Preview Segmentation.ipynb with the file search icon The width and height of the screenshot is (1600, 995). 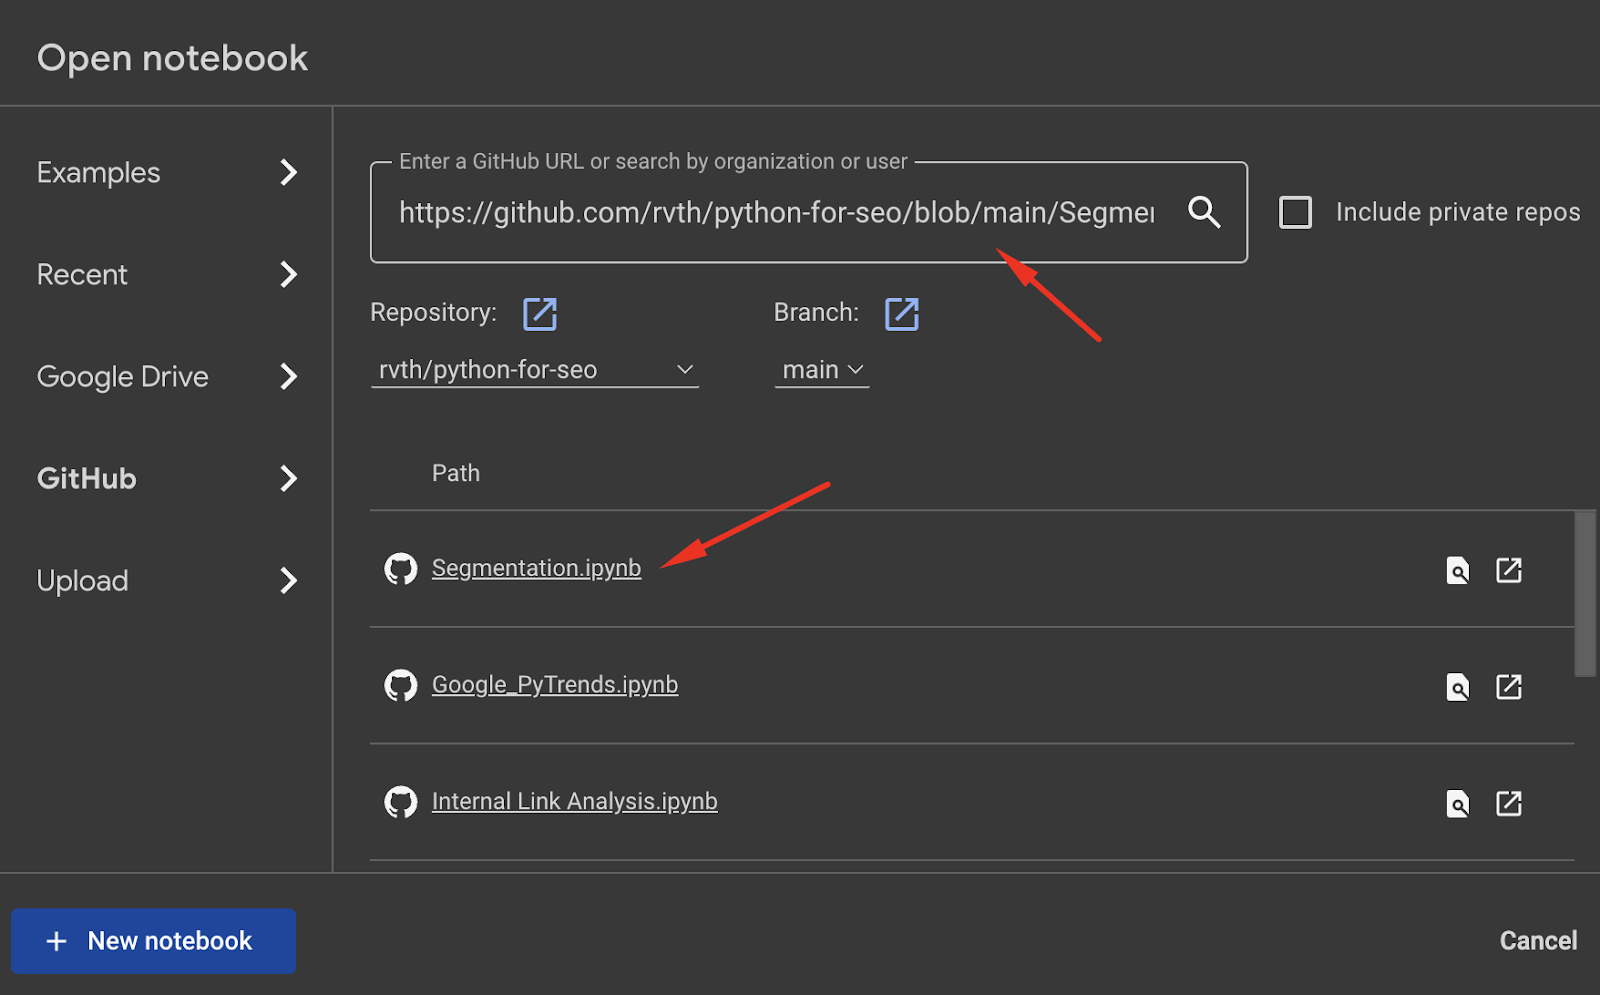pos(1458,571)
